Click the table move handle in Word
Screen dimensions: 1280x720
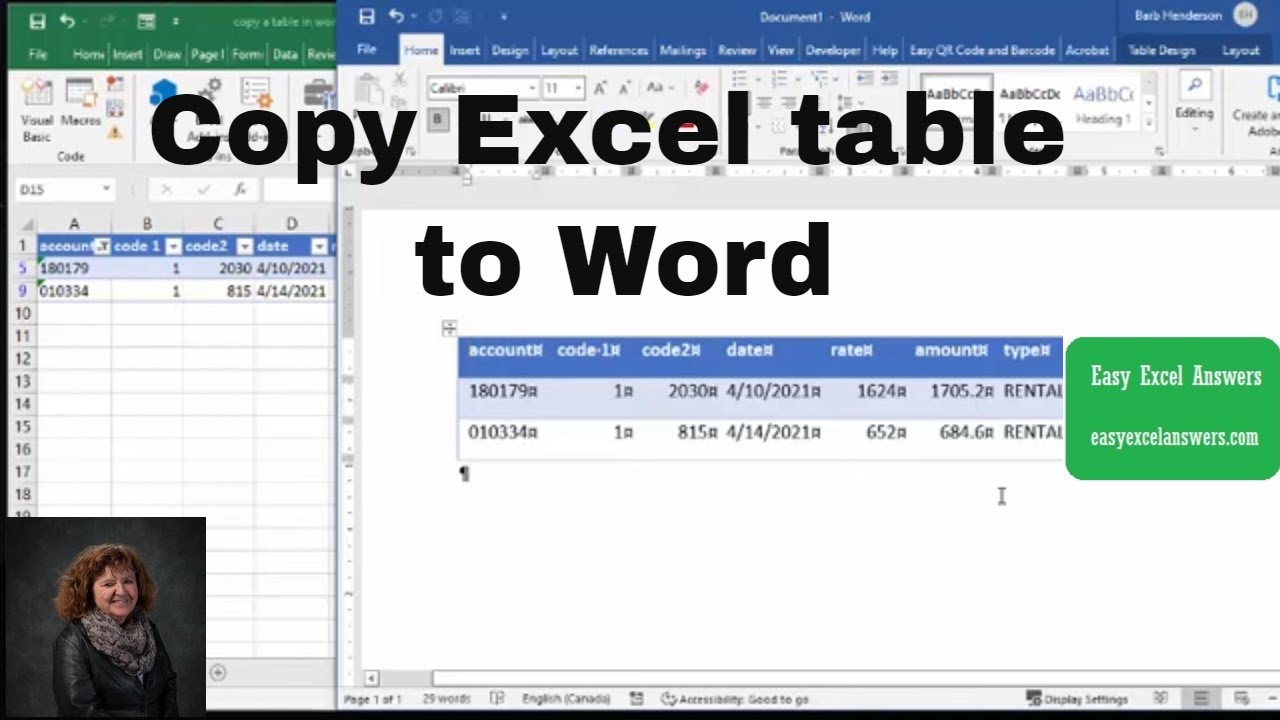(x=449, y=328)
